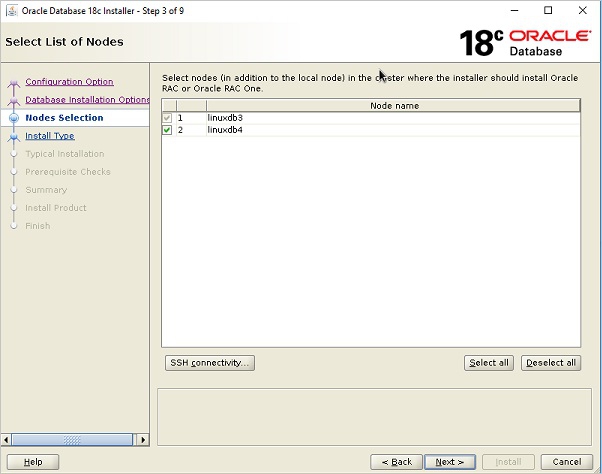Select the linuxdb4 node name cell
The height and width of the screenshot is (474, 602).
tap(393, 130)
